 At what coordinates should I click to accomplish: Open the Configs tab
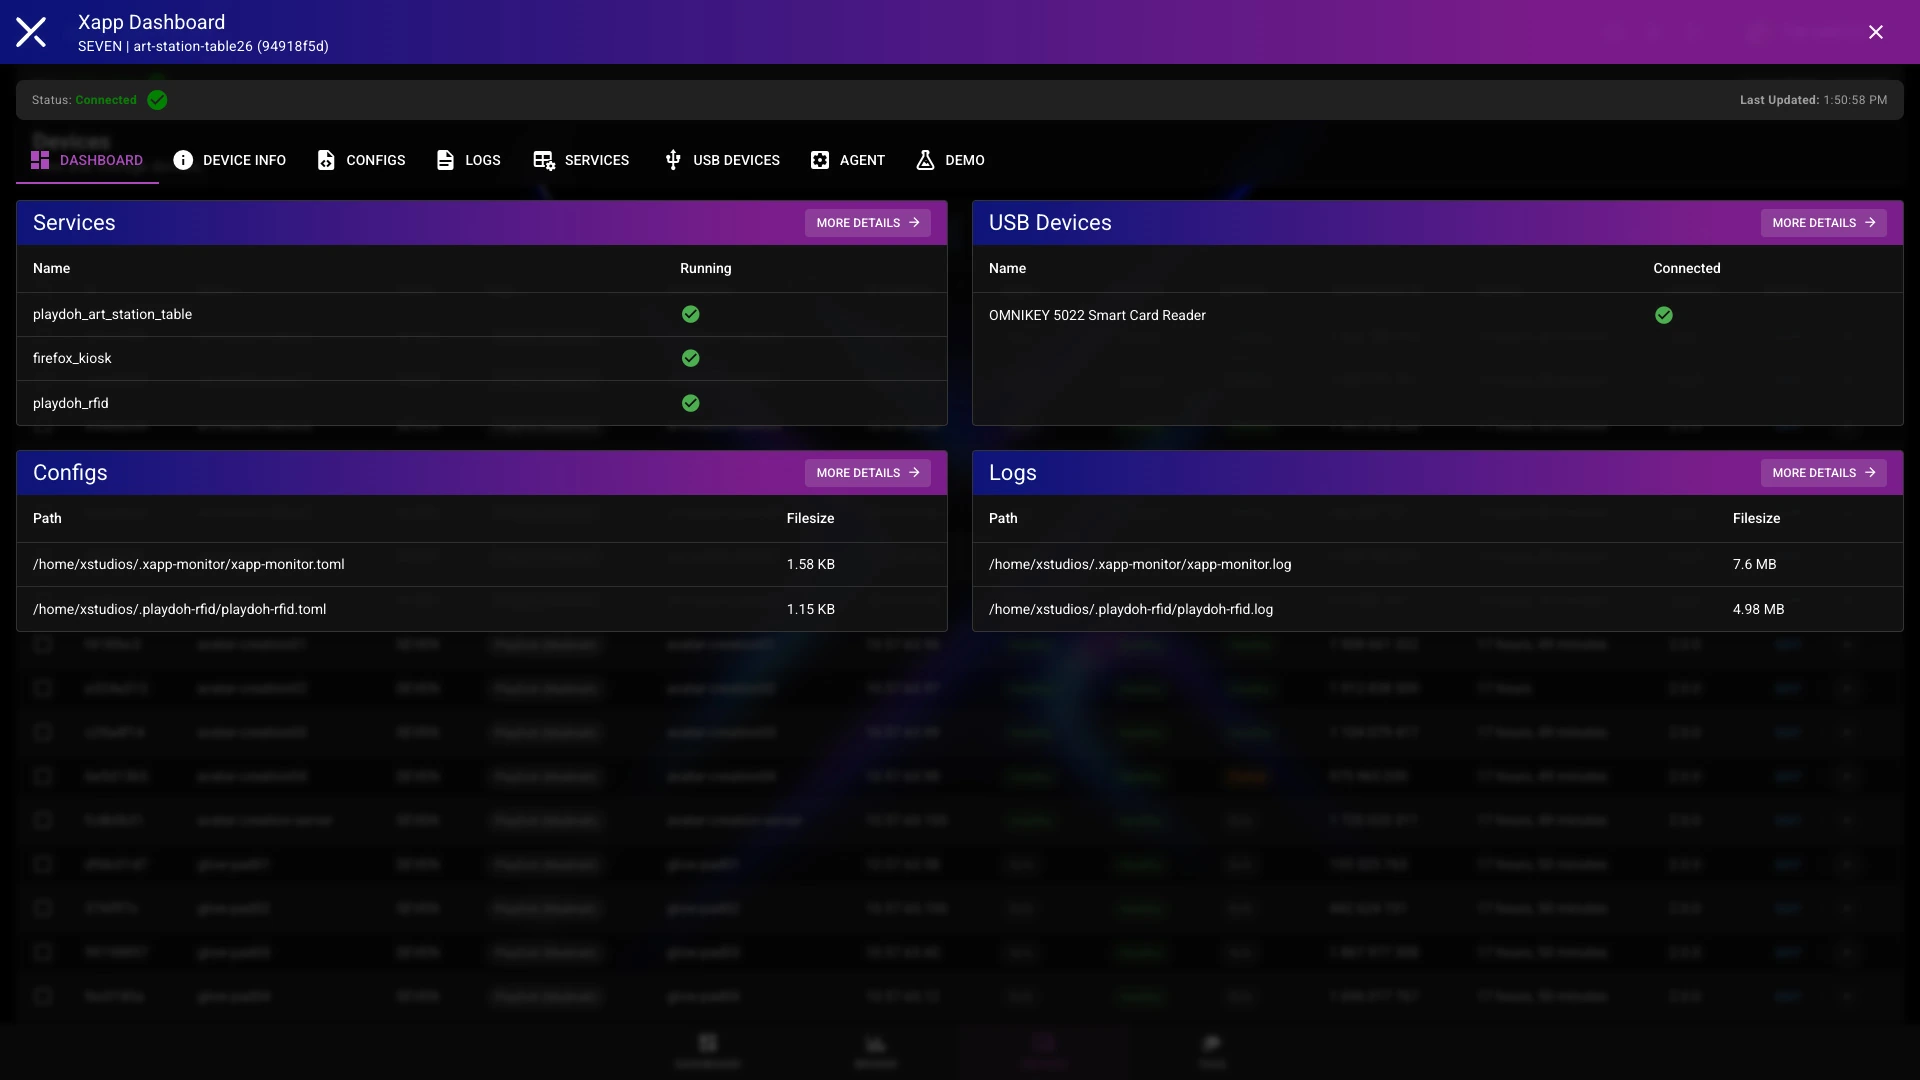click(361, 160)
